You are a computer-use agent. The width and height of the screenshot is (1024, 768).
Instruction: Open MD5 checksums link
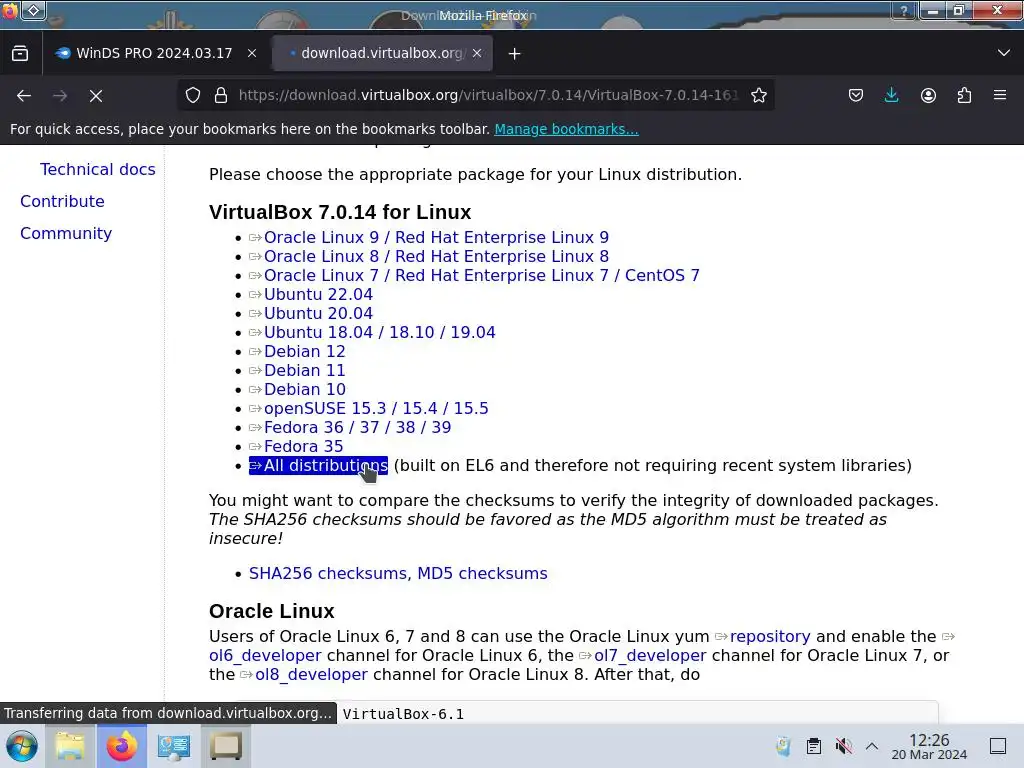point(482,573)
